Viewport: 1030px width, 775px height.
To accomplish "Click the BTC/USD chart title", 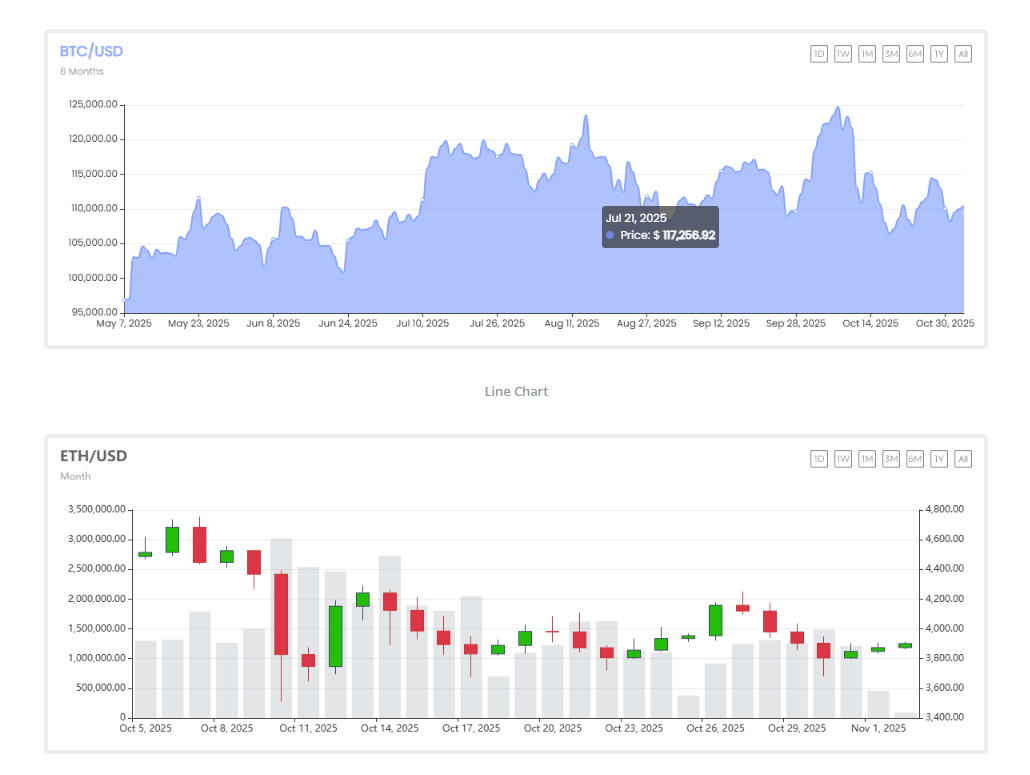I will (91, 51).
